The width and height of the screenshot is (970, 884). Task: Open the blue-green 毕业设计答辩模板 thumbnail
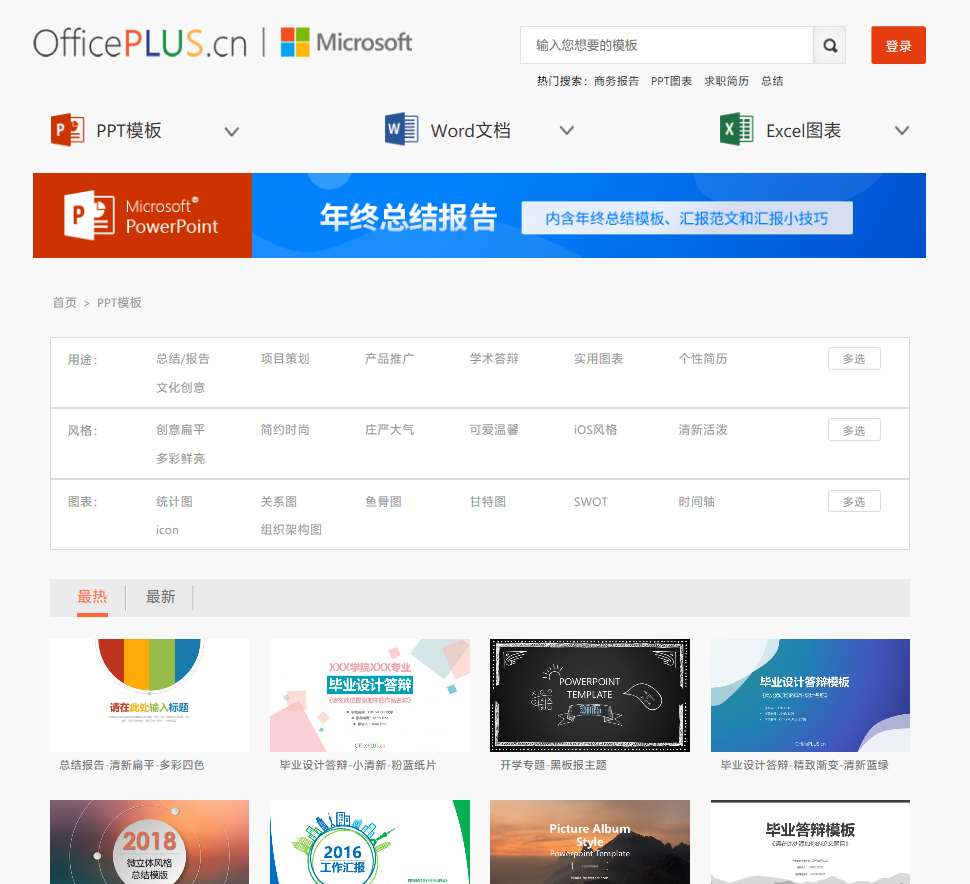tap(810, 695)
